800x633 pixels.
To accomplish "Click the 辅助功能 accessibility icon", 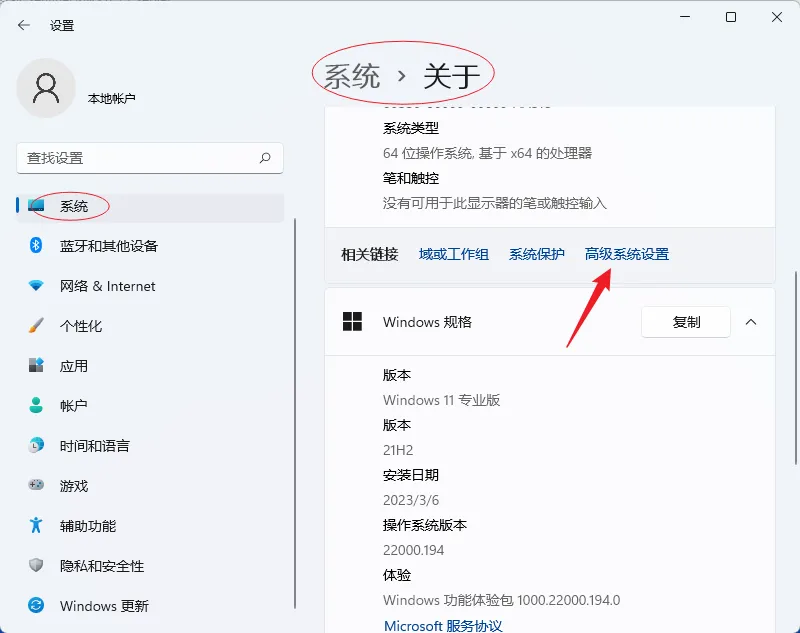I will click(36, 525).
